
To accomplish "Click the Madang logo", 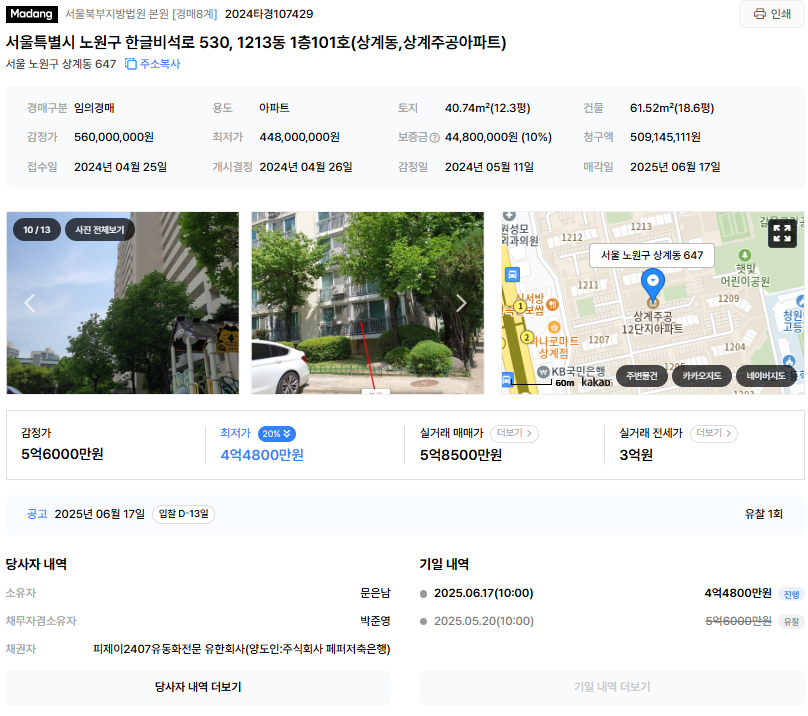I will 31,14.
